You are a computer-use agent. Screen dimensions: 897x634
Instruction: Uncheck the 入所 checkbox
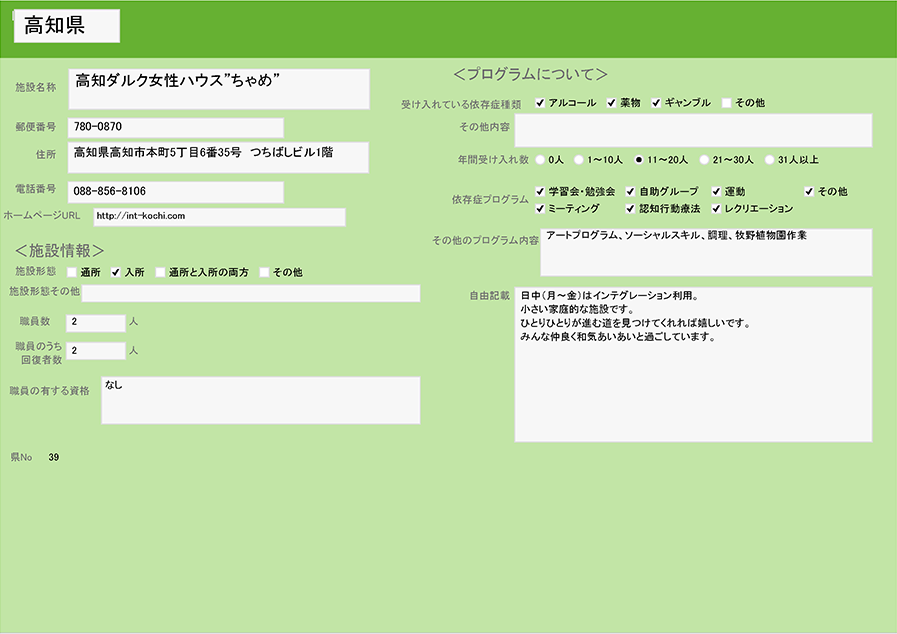tap(116, 272)
